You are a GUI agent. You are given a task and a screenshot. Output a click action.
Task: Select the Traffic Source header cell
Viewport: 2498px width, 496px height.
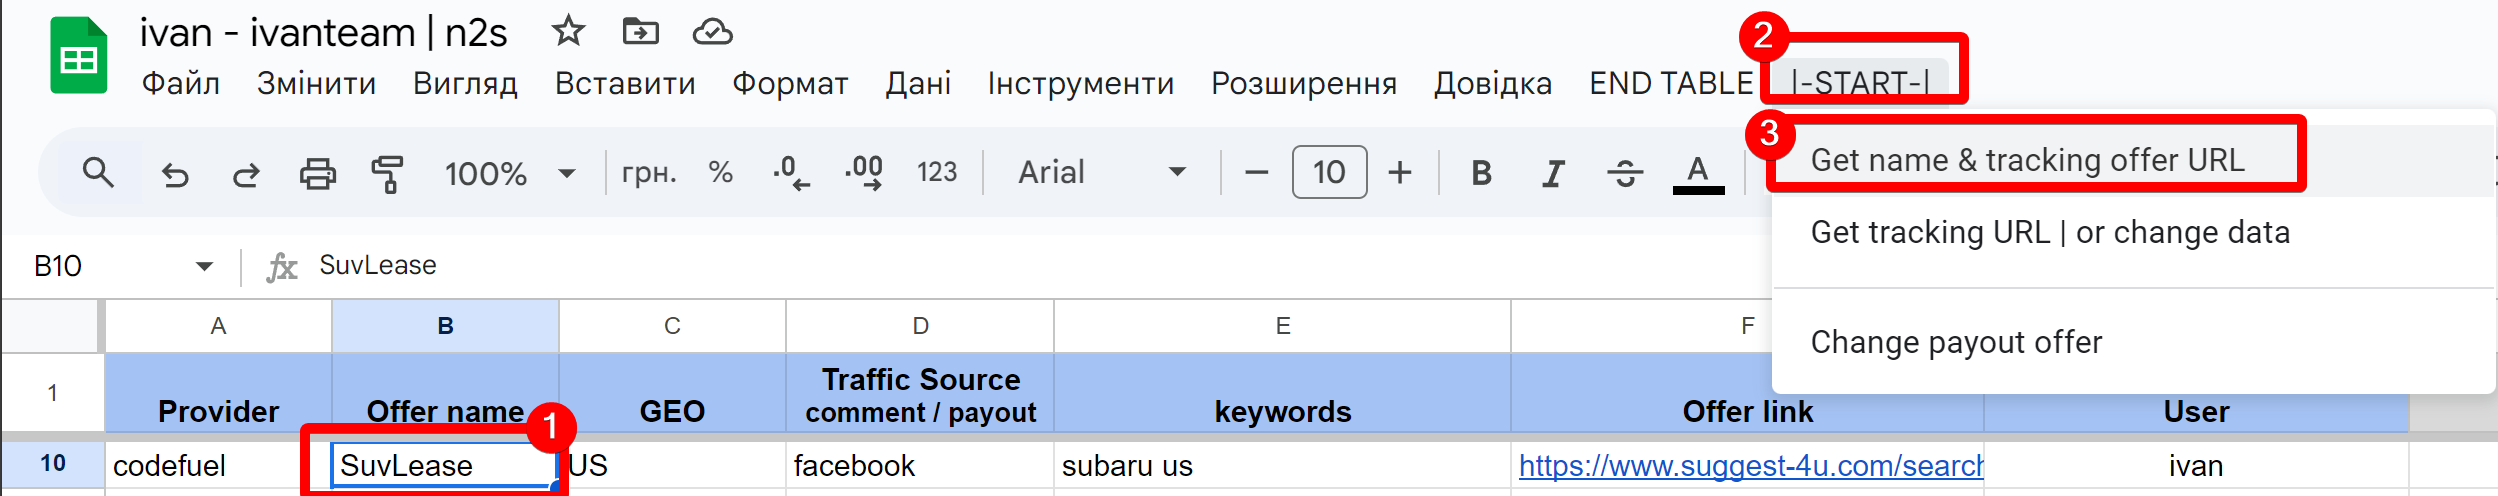pyautogui.click(x=920, y=393)
